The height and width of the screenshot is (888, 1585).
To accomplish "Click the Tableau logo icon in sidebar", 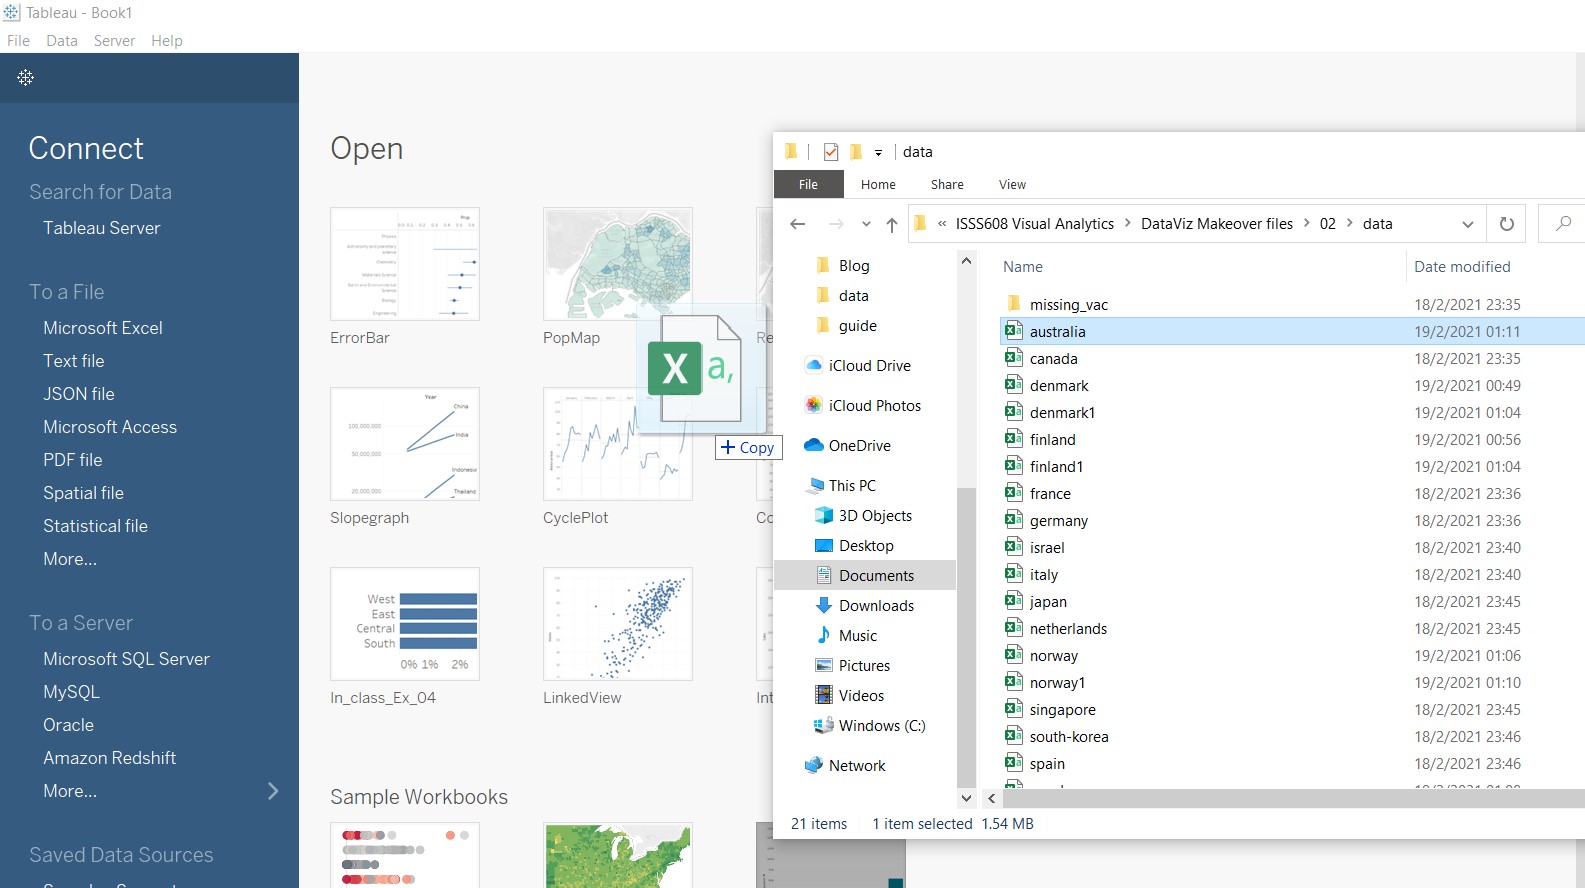I will 26,78.
